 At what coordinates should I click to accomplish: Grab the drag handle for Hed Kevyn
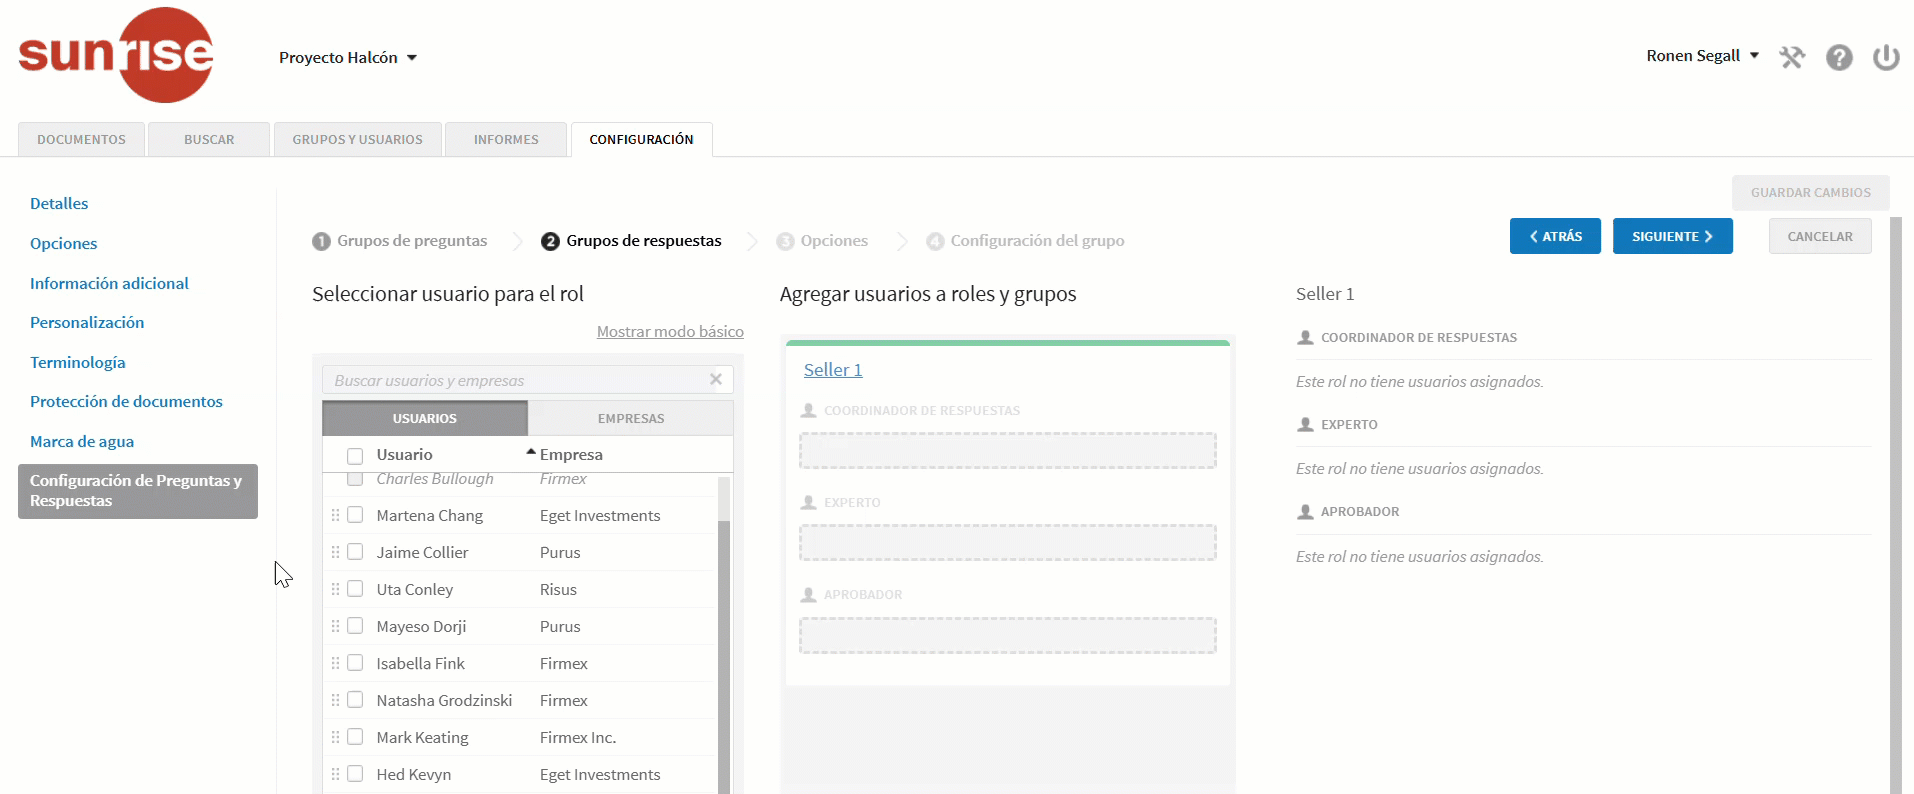[335, 774]
